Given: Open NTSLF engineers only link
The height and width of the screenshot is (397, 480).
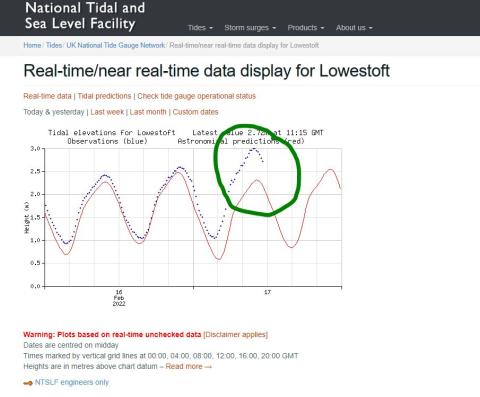Looking at the screenshot, I should coord(72,382).
